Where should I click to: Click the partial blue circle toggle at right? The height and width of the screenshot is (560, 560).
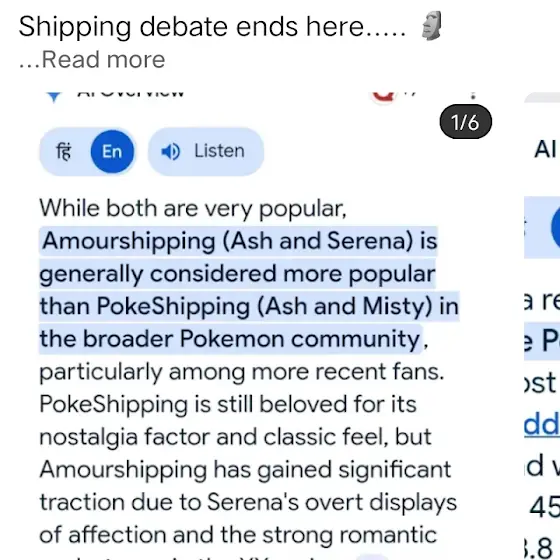[x=555, y=227]
